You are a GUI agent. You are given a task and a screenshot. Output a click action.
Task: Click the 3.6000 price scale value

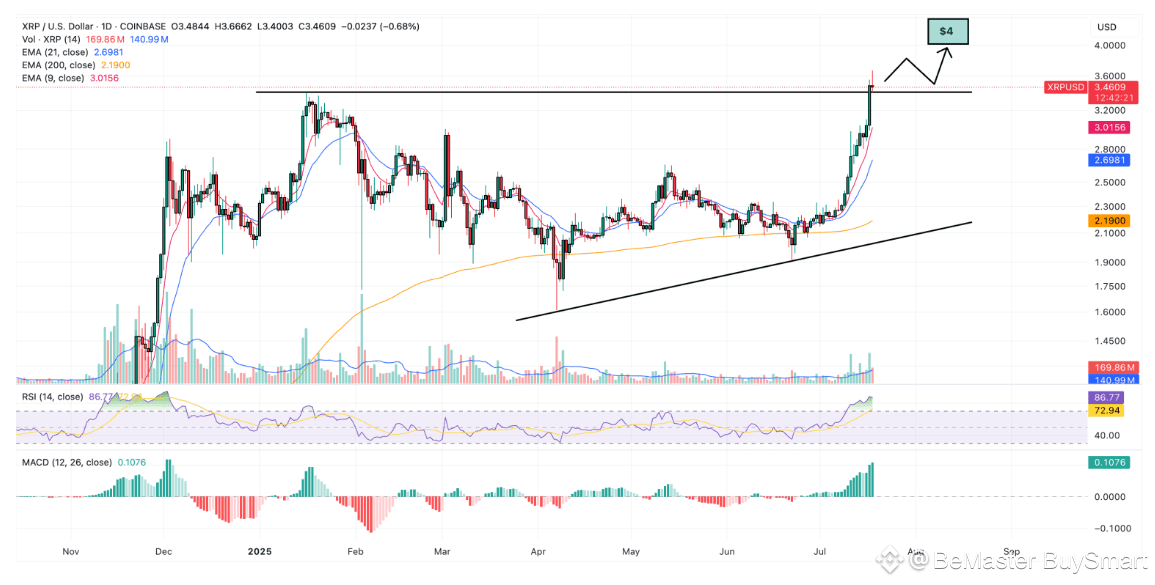1111,76
